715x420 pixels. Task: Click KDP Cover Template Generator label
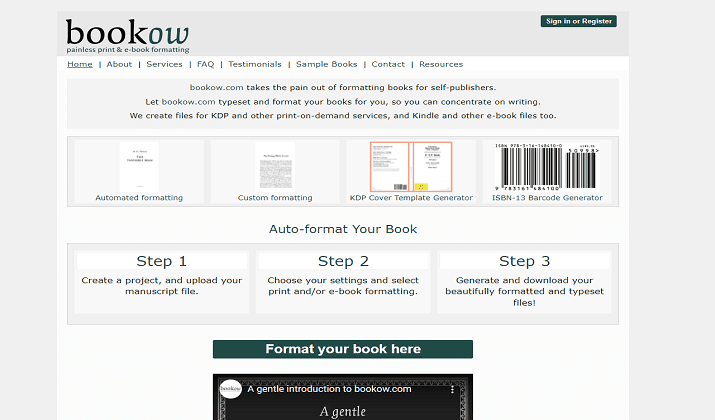tap(411, 197)
